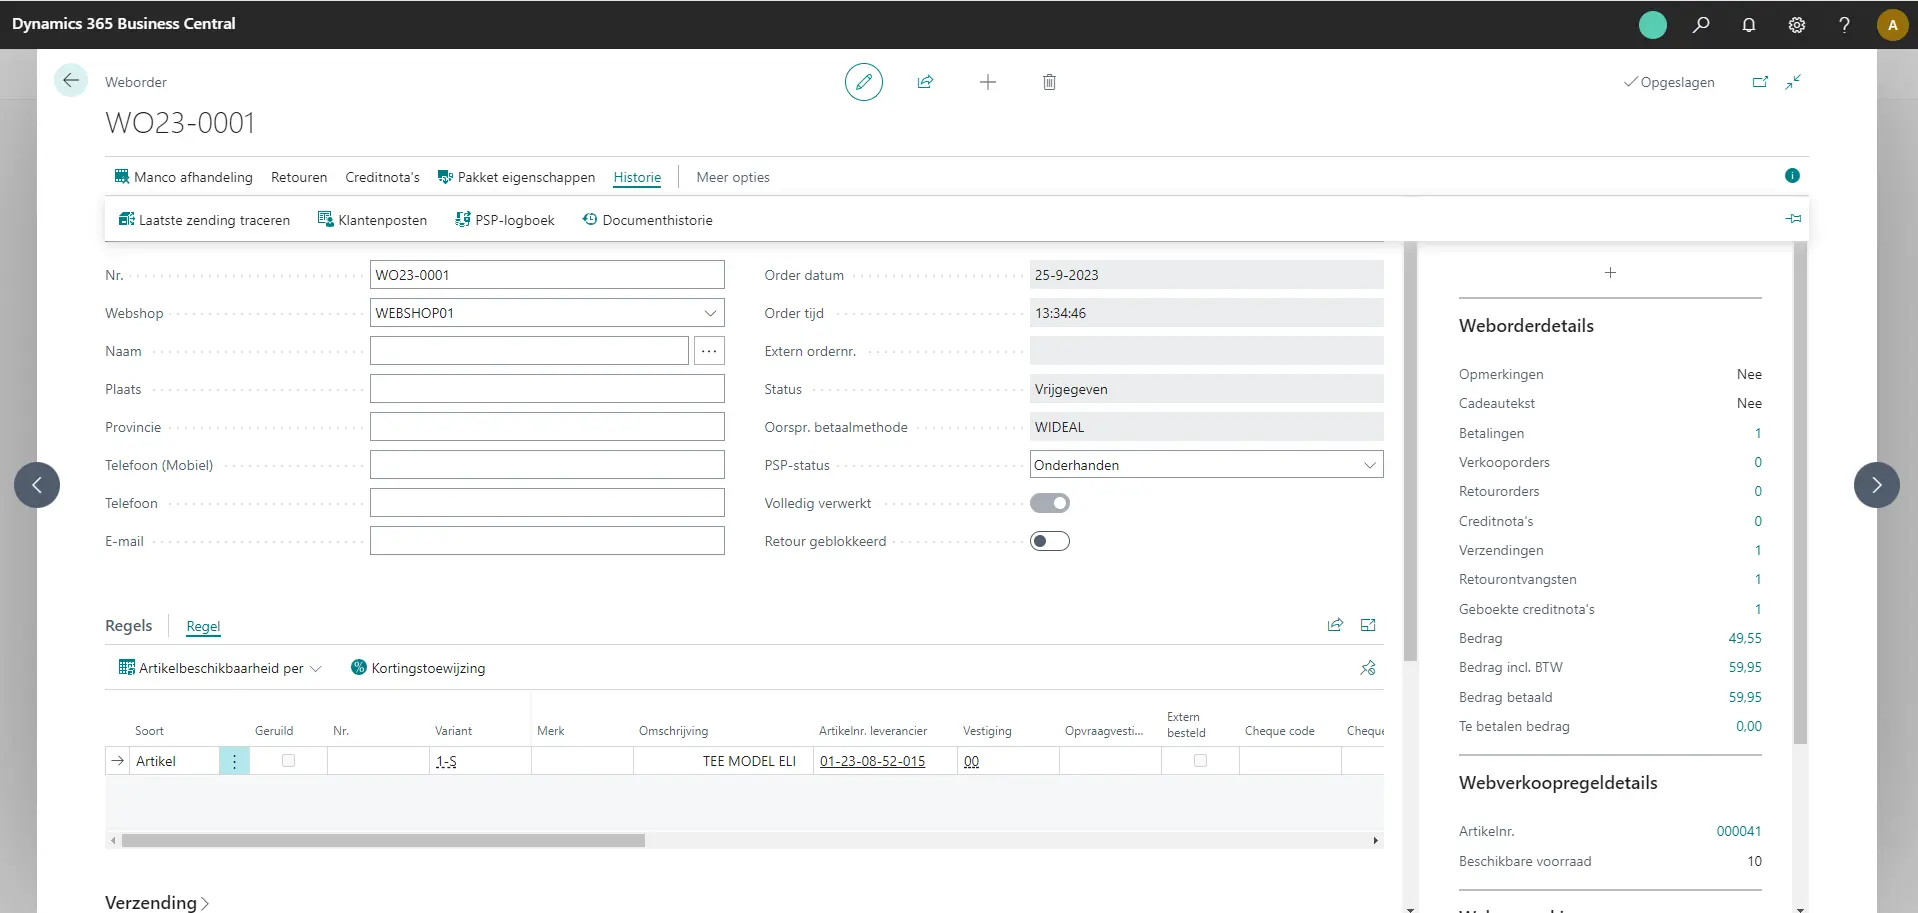
Task: Click the scroll right arrow of Regels grid
Action: coord(1376,841)
